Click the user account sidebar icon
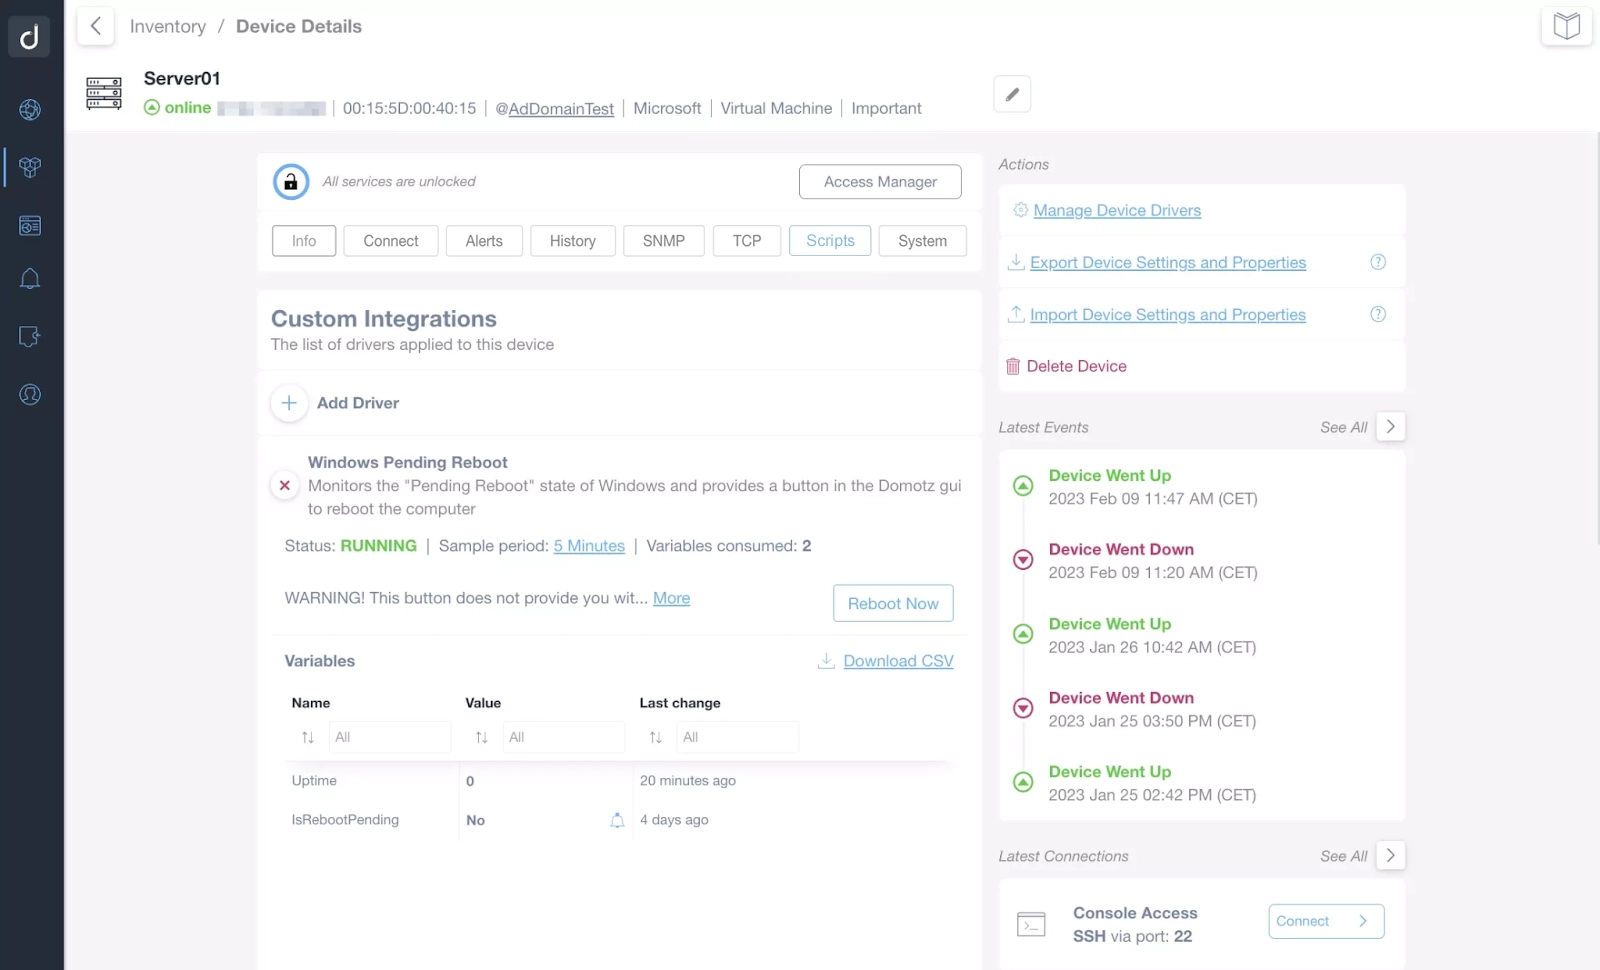Screen dimensions: 1600x970 30,395
